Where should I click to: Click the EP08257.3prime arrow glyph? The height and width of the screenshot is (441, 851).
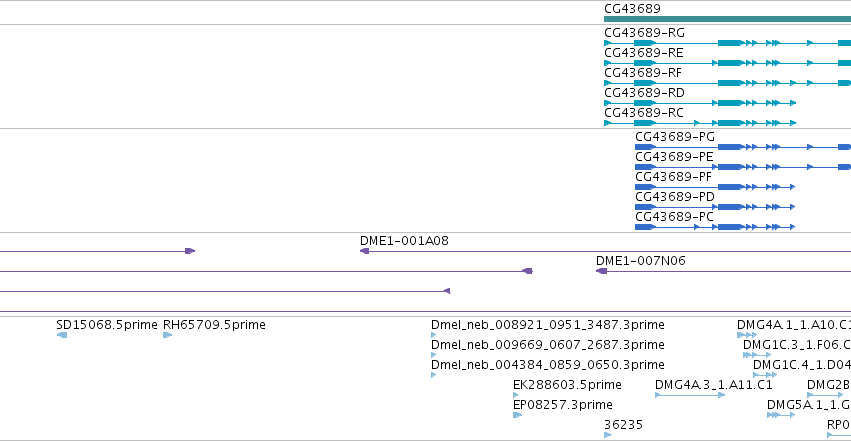517,416
